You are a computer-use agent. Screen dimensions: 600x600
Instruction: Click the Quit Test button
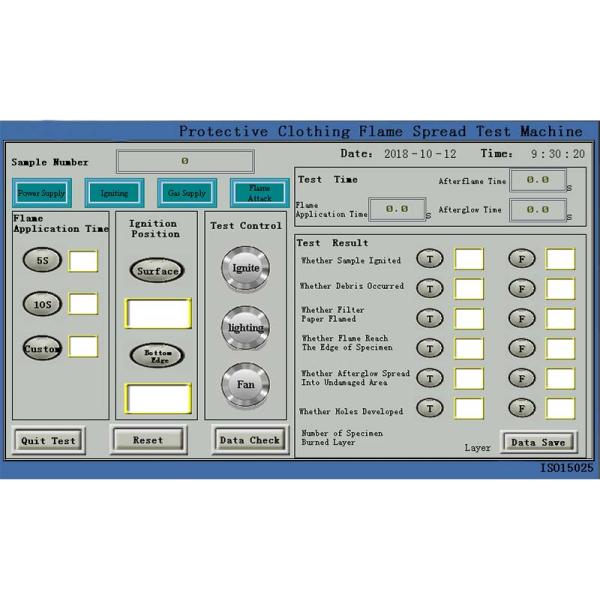click(48, 440)
